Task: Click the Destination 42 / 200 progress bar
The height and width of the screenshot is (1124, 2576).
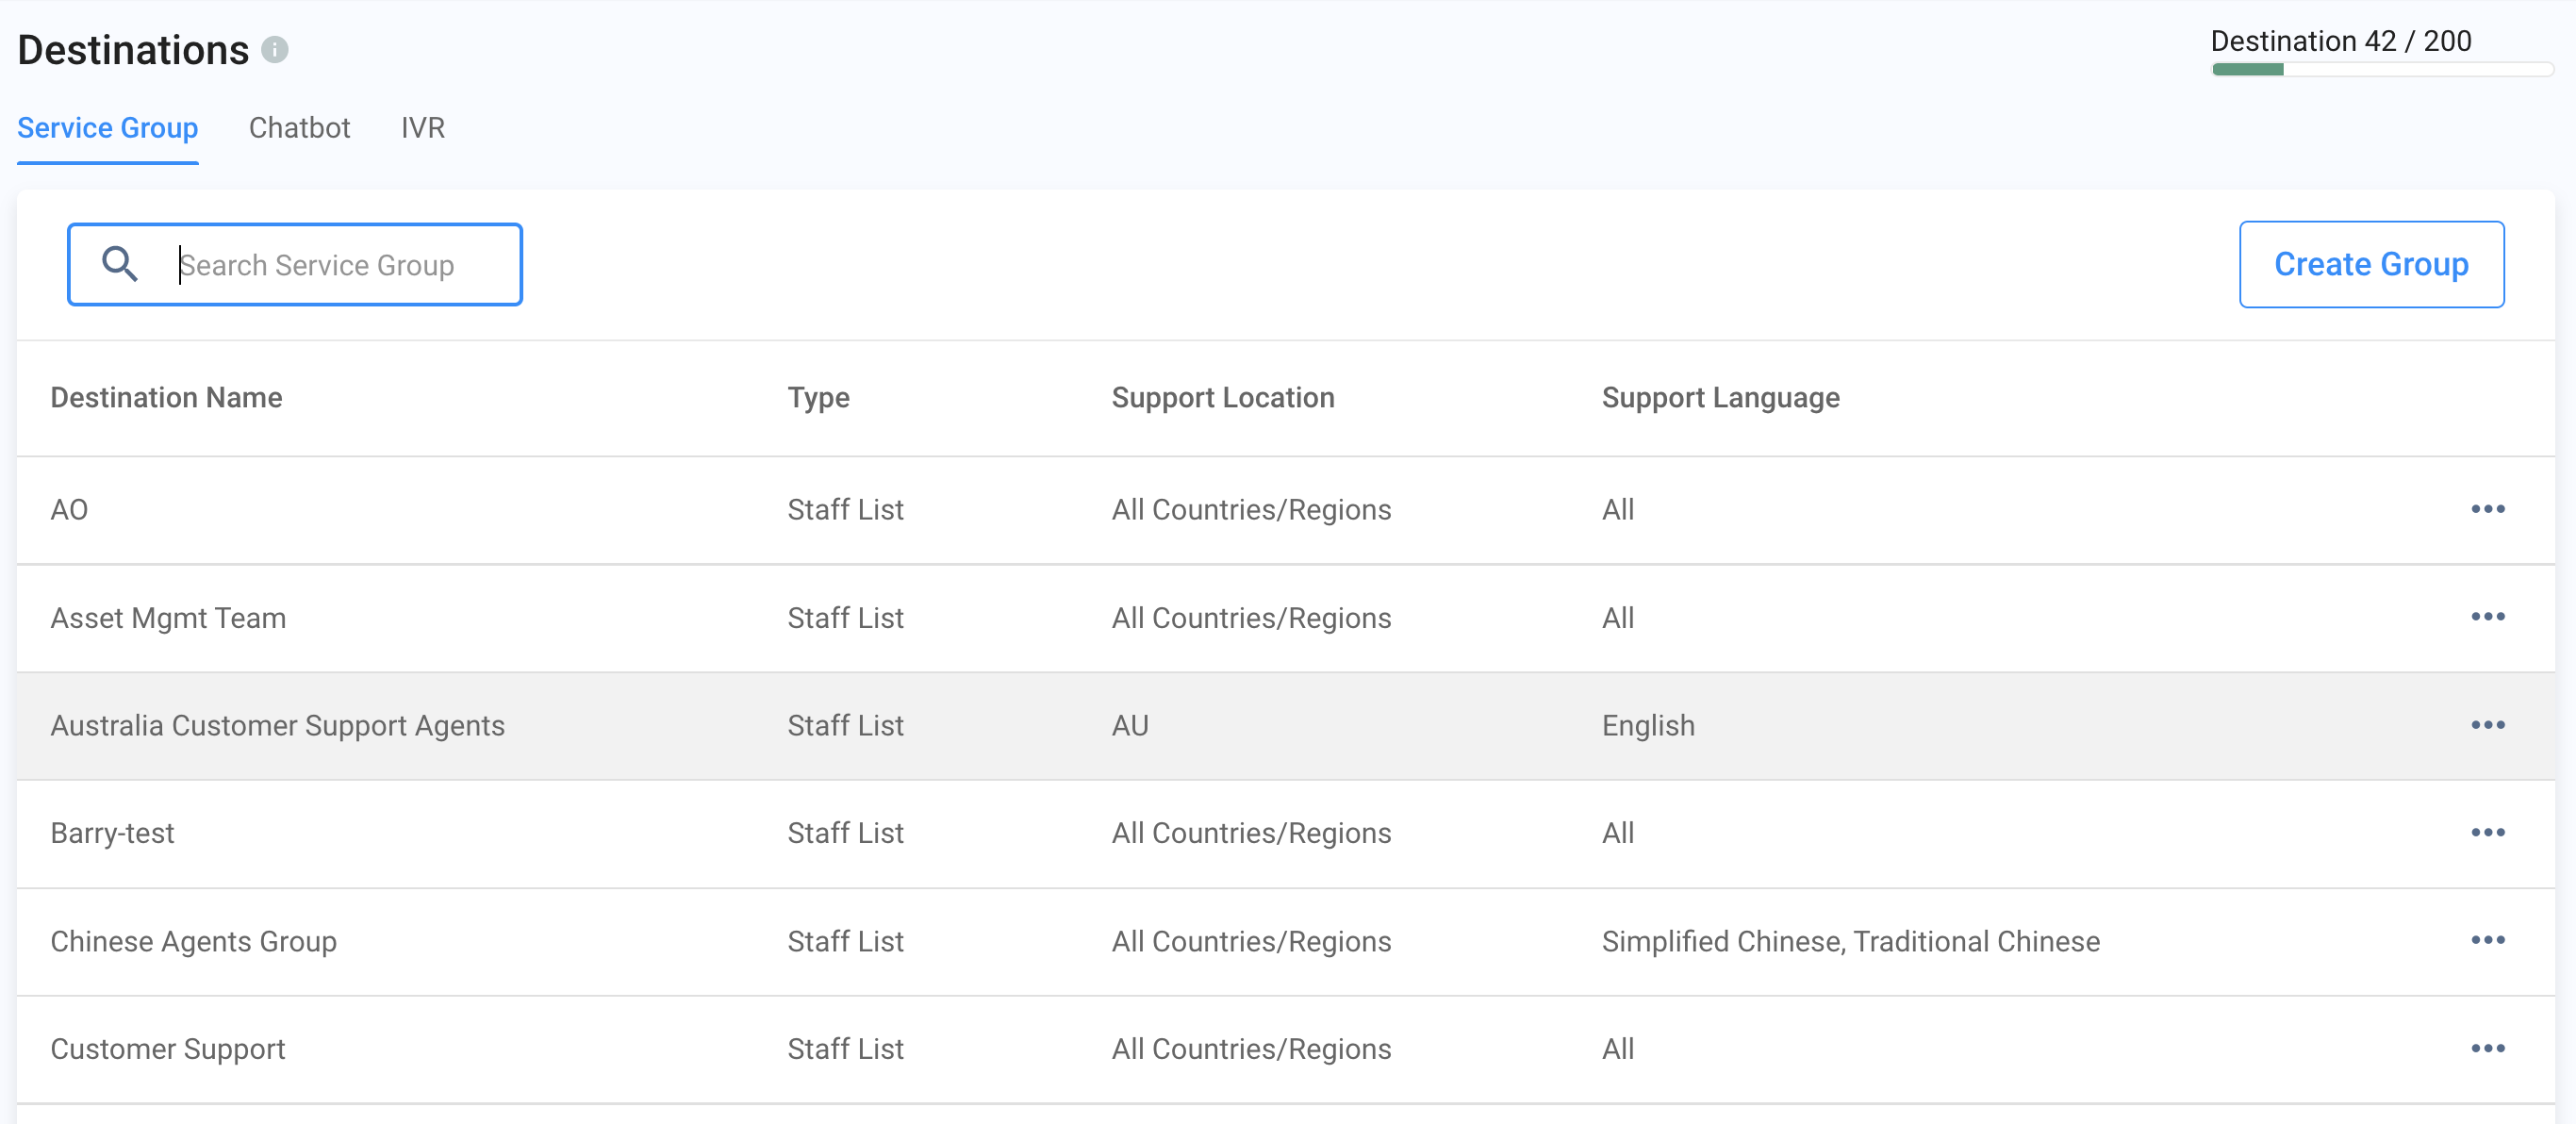Action: (x=2382, y=69)
